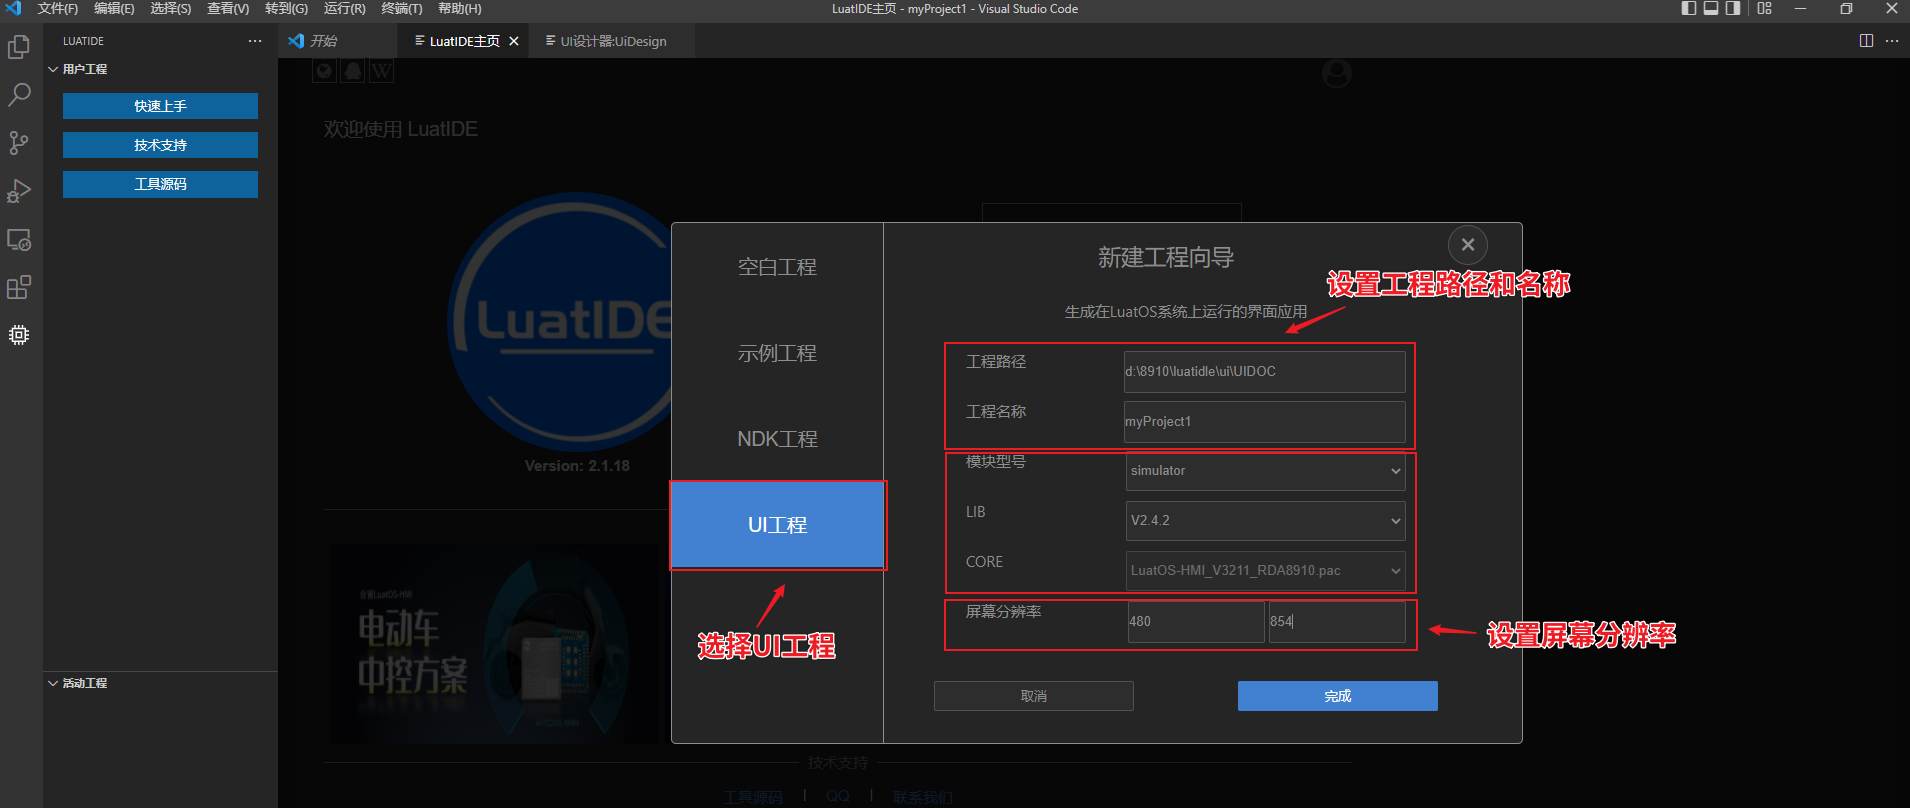Screen dimensions: 1910x808
Task: Click the globe icon on the LuatIDE homepage
Action: point(324,71)
